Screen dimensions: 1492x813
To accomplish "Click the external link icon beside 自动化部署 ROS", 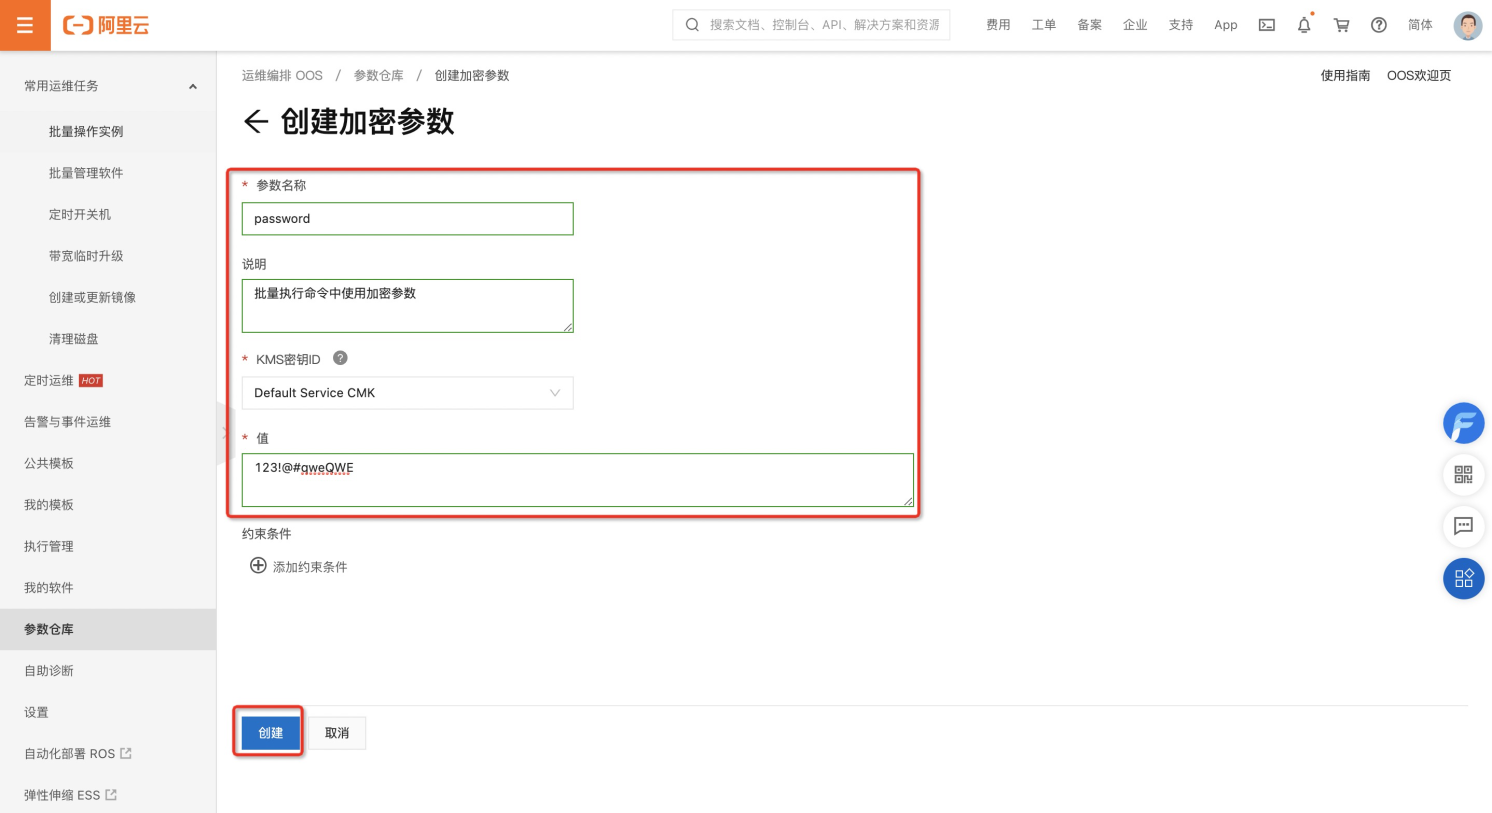I will tap(126, 753).
